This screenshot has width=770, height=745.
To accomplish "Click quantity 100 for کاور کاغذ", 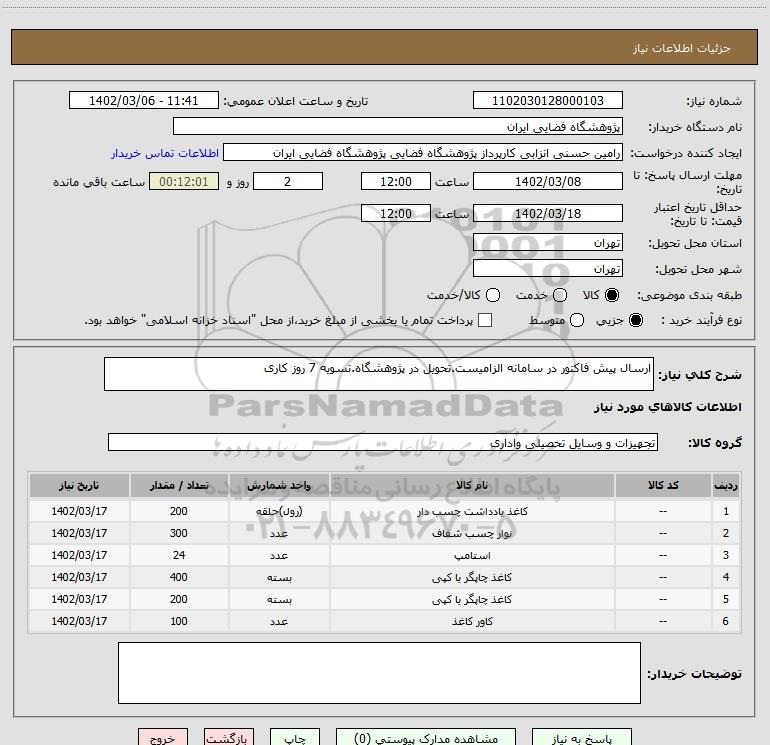I will 179,621.
